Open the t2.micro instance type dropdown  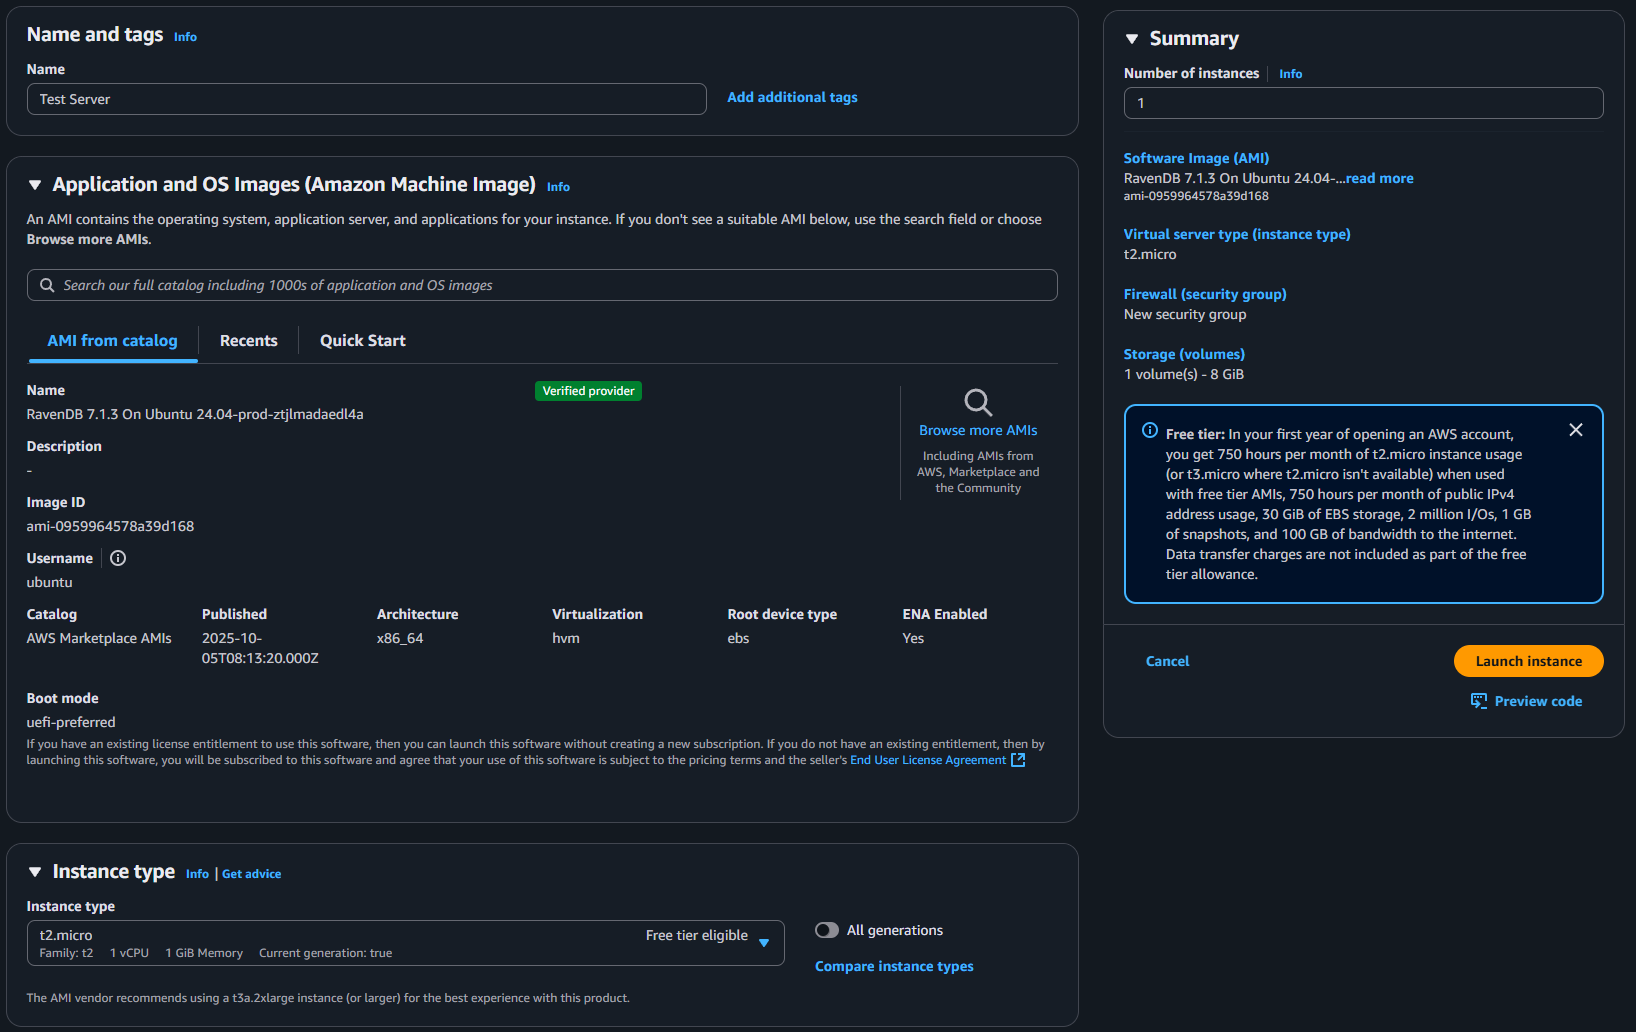point(405,943)
